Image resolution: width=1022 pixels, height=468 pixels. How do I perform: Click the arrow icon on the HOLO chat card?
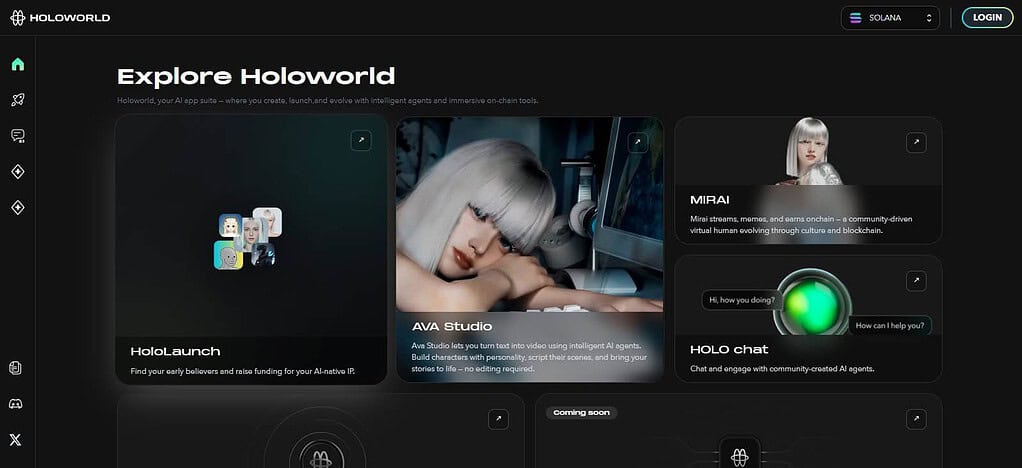click(916, 281)
